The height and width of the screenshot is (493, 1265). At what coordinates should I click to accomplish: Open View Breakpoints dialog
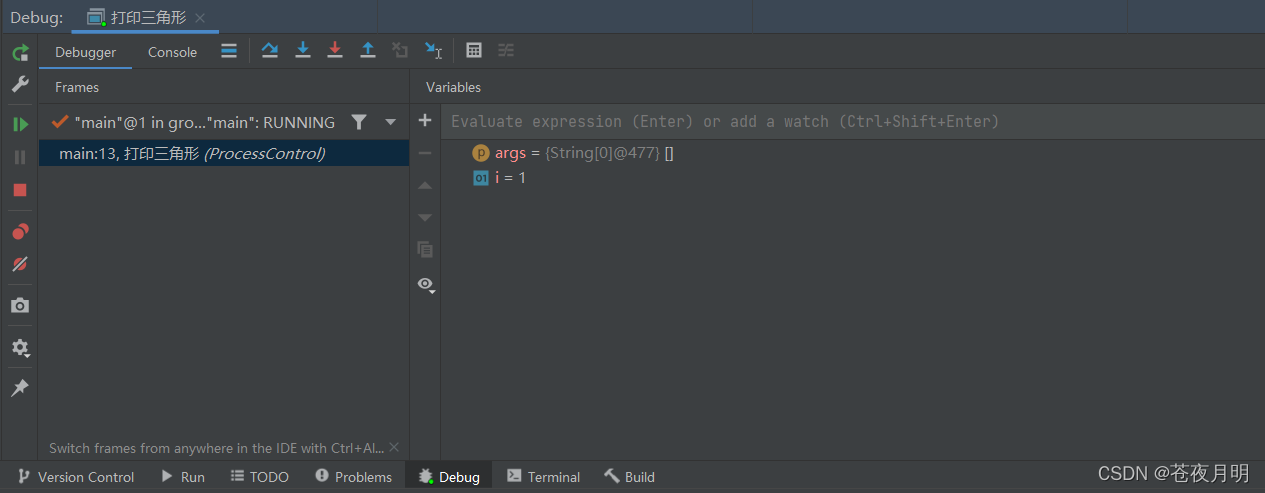tap(20, 231)
